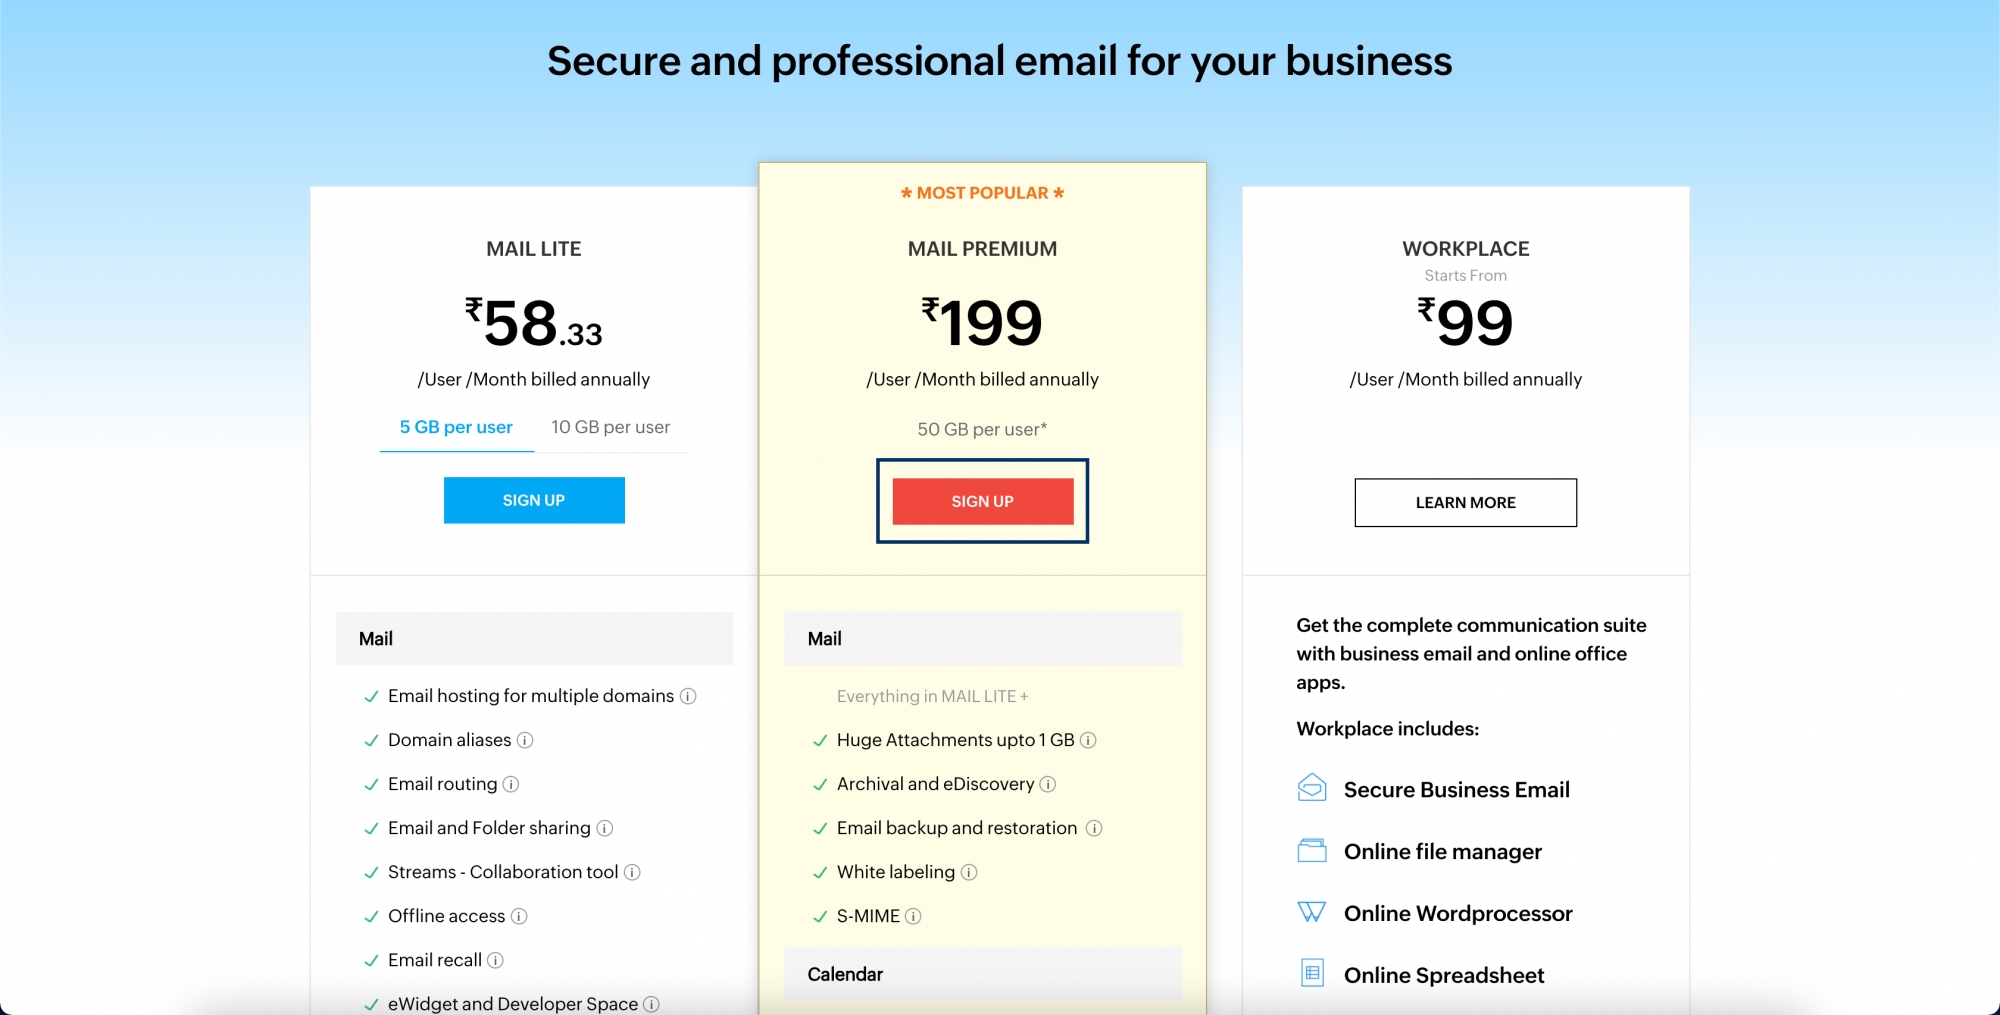Click the Streams Collaboration tool info icon
Screen dimensions: 2000x1015
click(632, 871)
